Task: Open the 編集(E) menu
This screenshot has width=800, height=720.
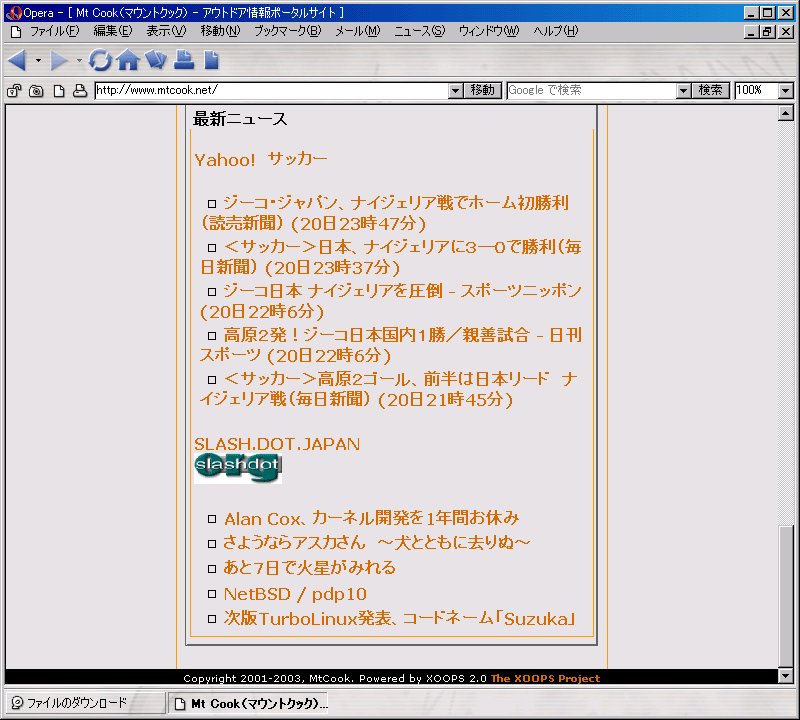Action: (x=113, y=31)
